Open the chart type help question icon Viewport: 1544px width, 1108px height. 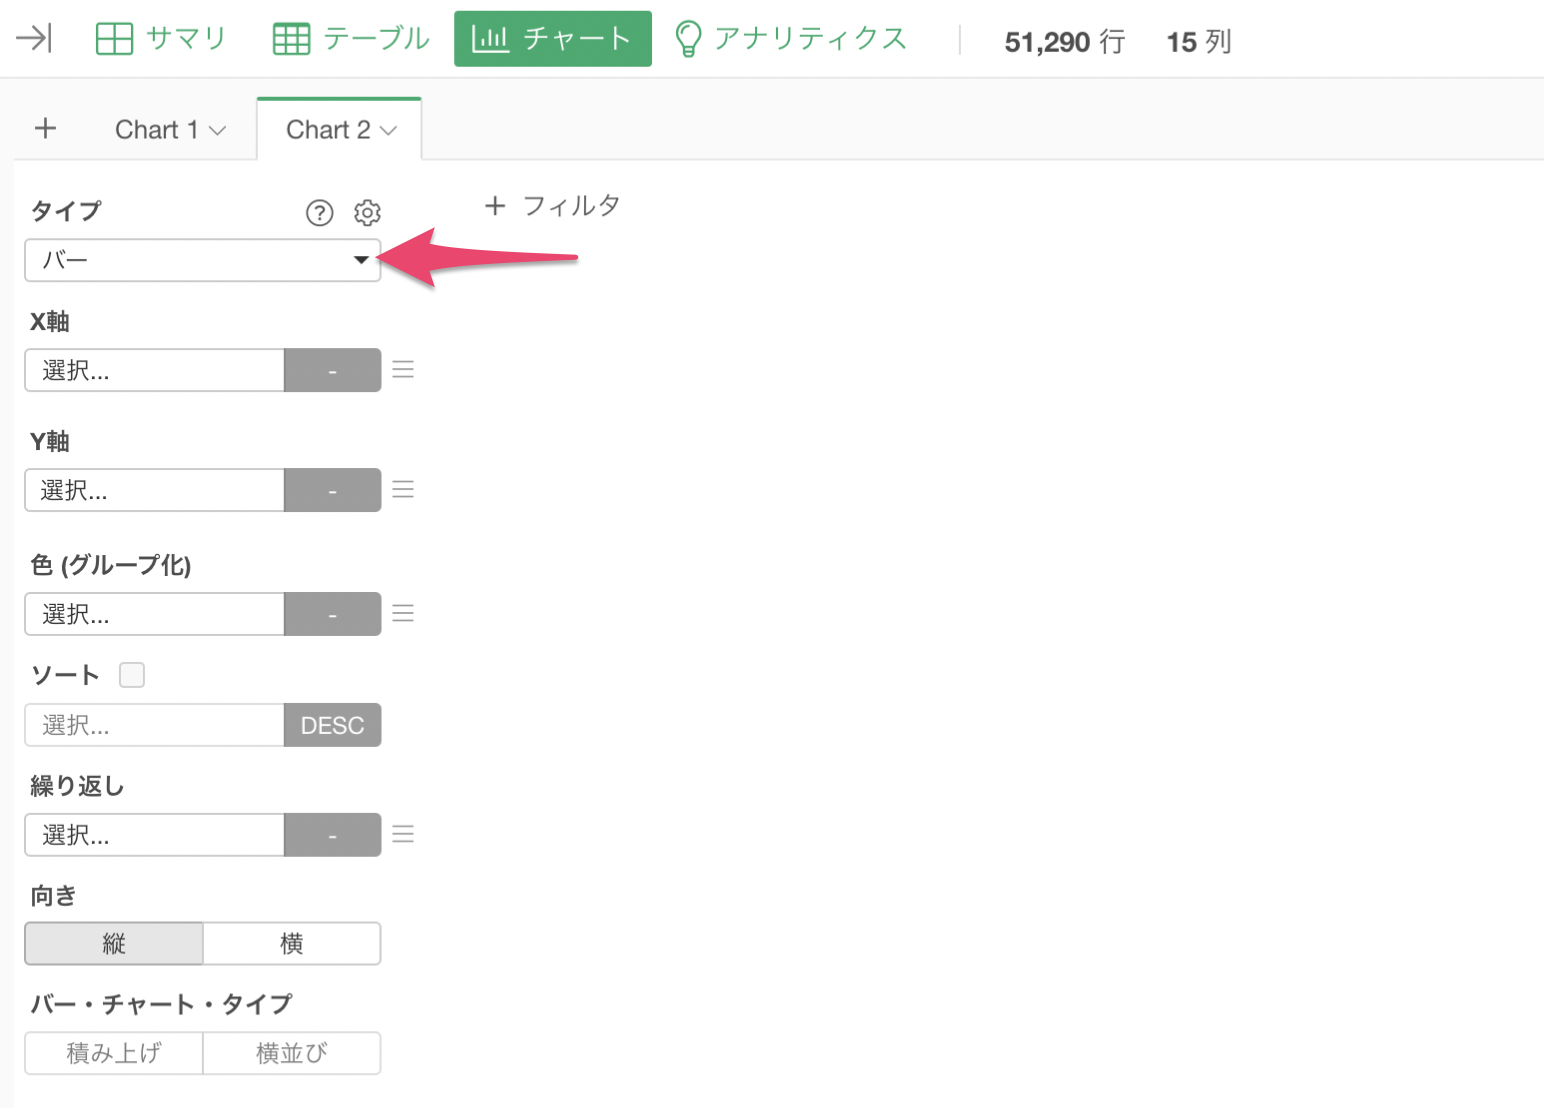(x=319, y=212)
